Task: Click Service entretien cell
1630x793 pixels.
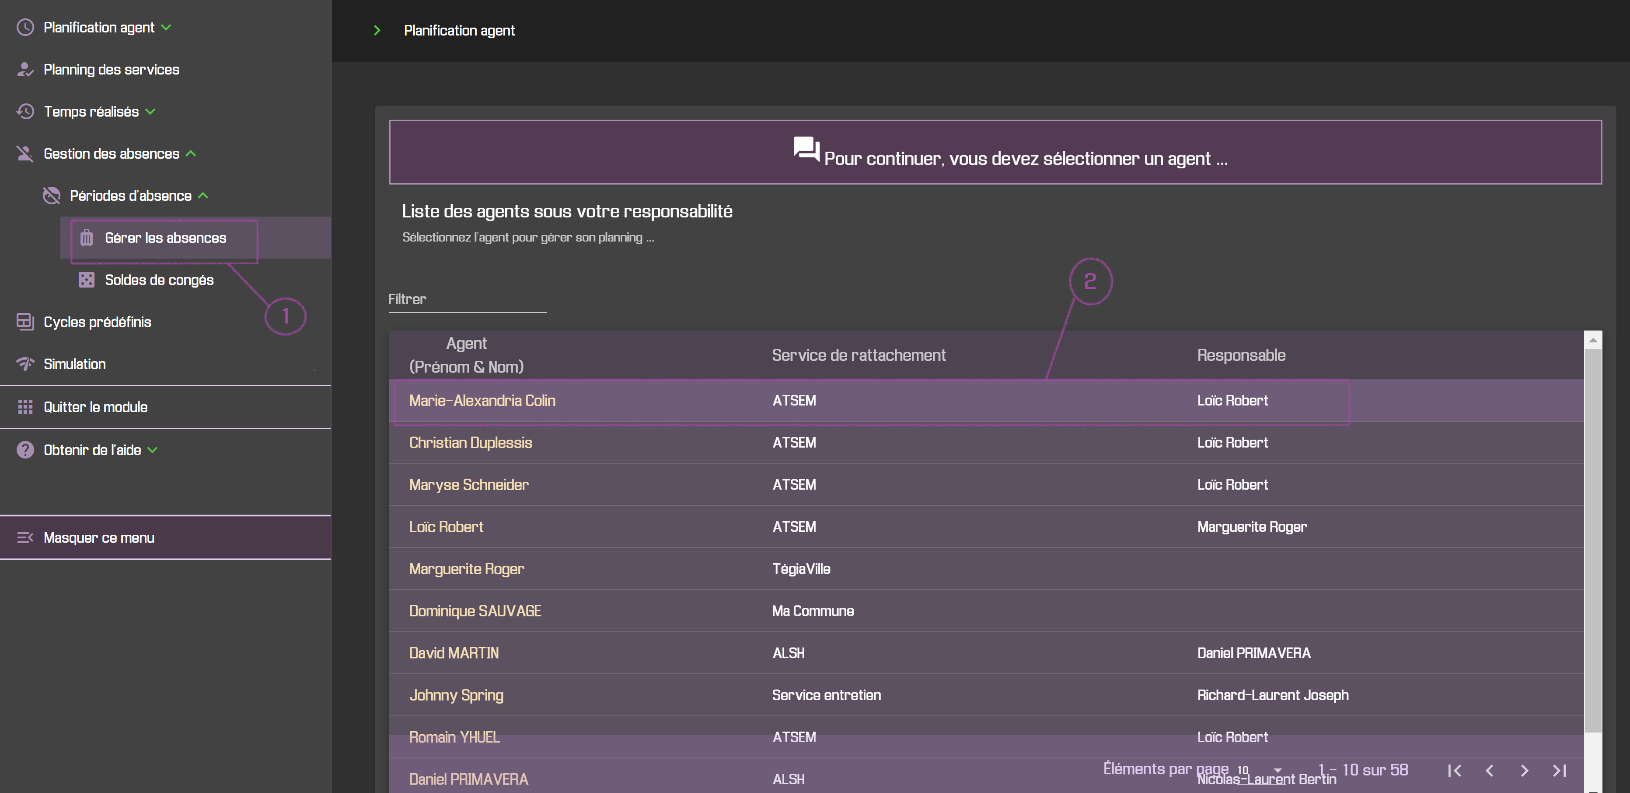Action: 826,695
